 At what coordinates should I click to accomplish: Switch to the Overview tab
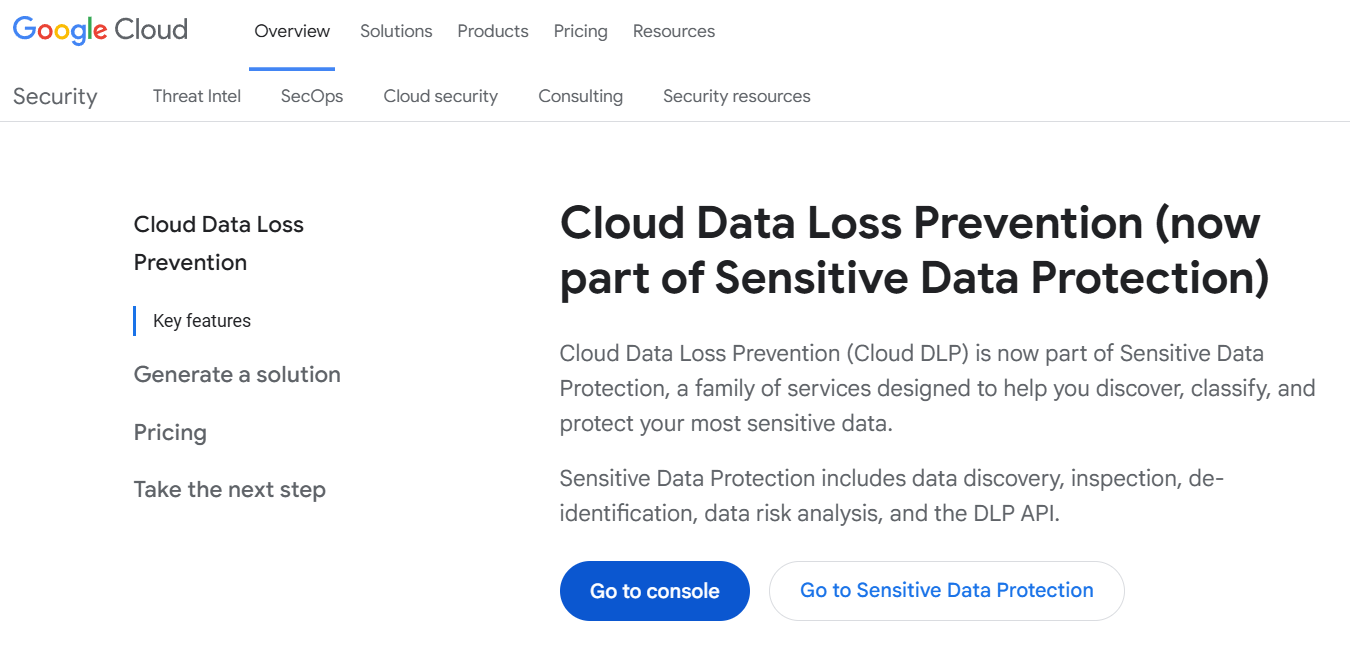pyautogui.click(x=291, y=31)
